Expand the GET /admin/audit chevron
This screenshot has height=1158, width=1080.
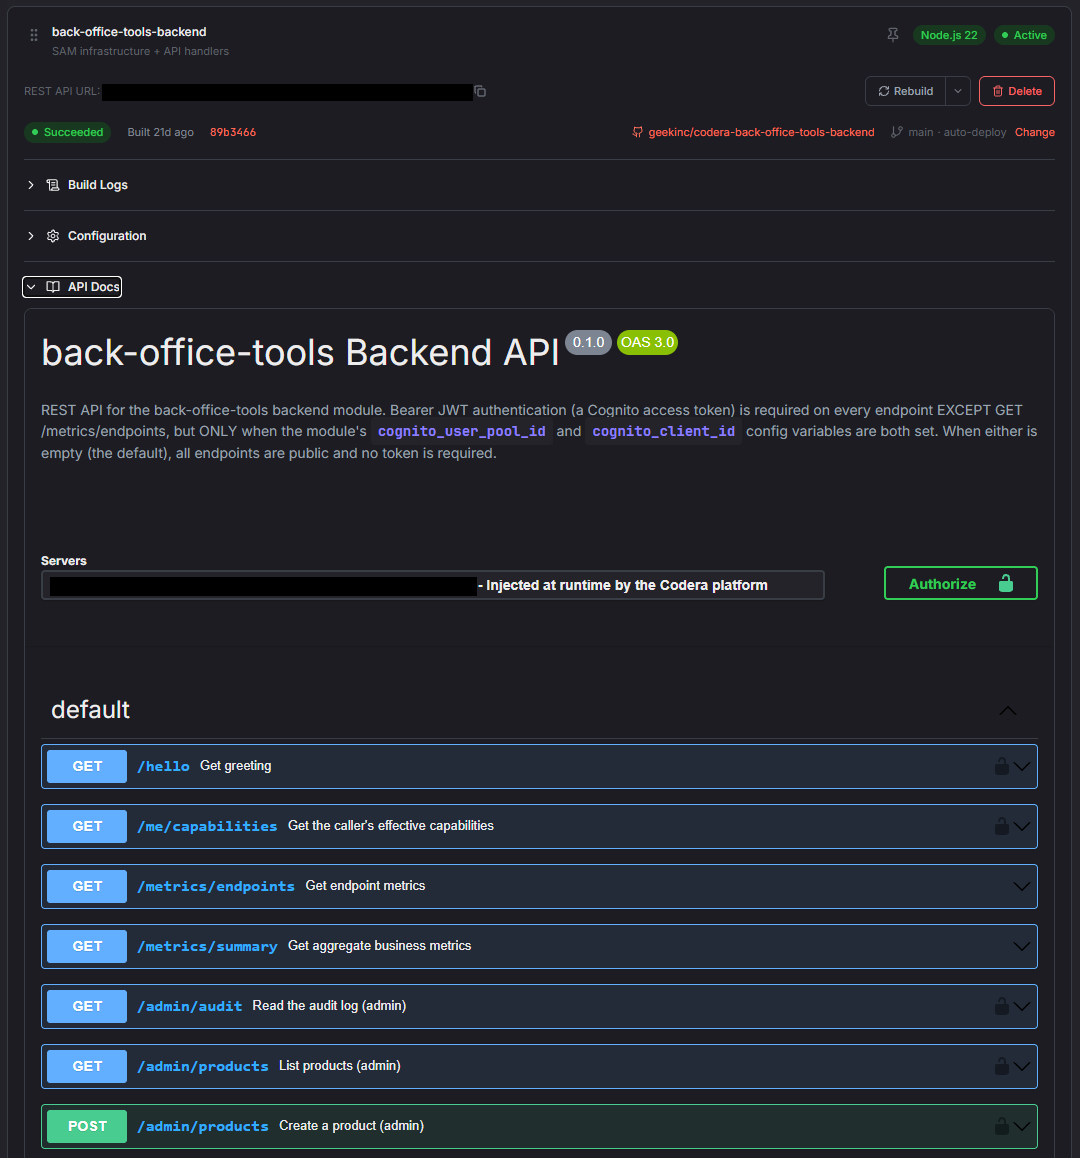1022,1006
